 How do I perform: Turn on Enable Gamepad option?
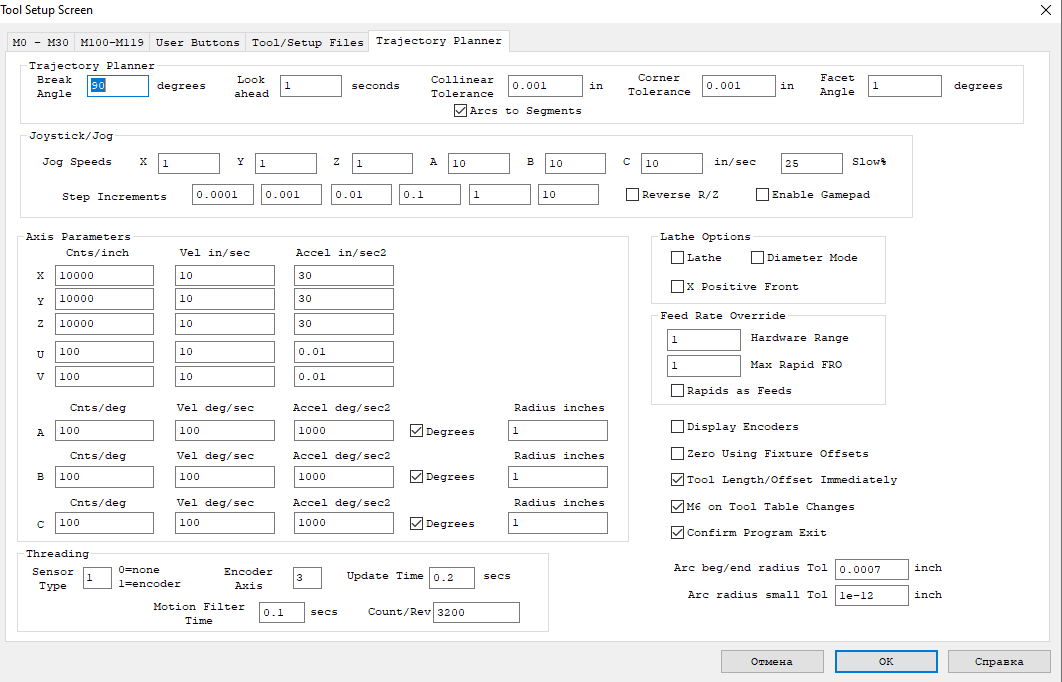coord(763,195)
